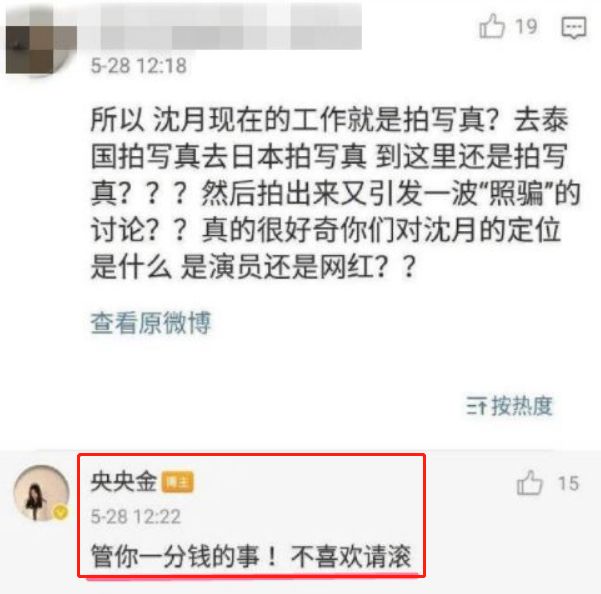Viewport: 601px width, 594px height.
Task: Open the 查看原微博 link
Action: (151, 323)
